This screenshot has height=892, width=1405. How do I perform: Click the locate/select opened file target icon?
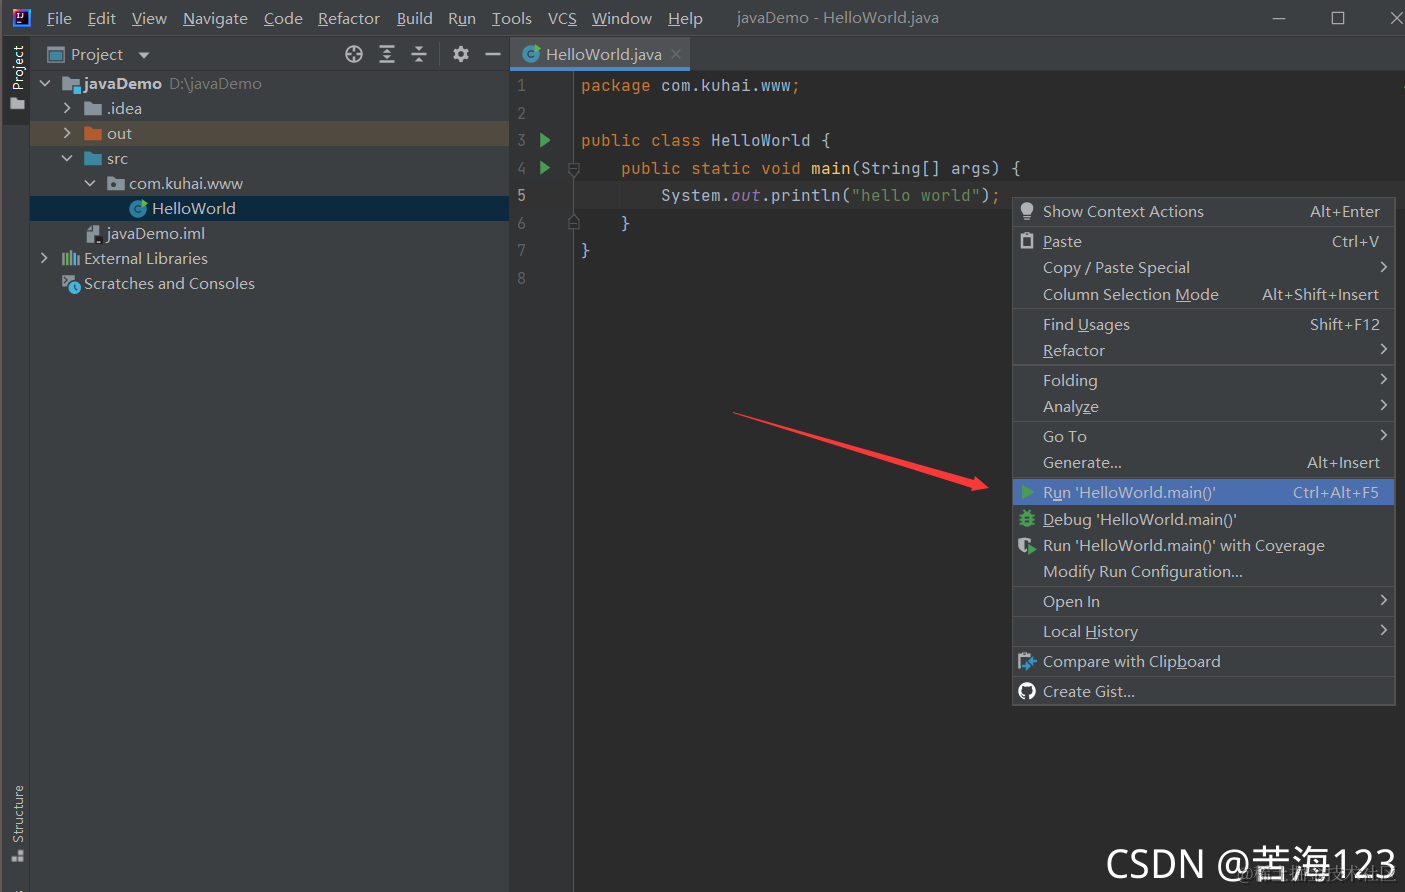[354, 54]
